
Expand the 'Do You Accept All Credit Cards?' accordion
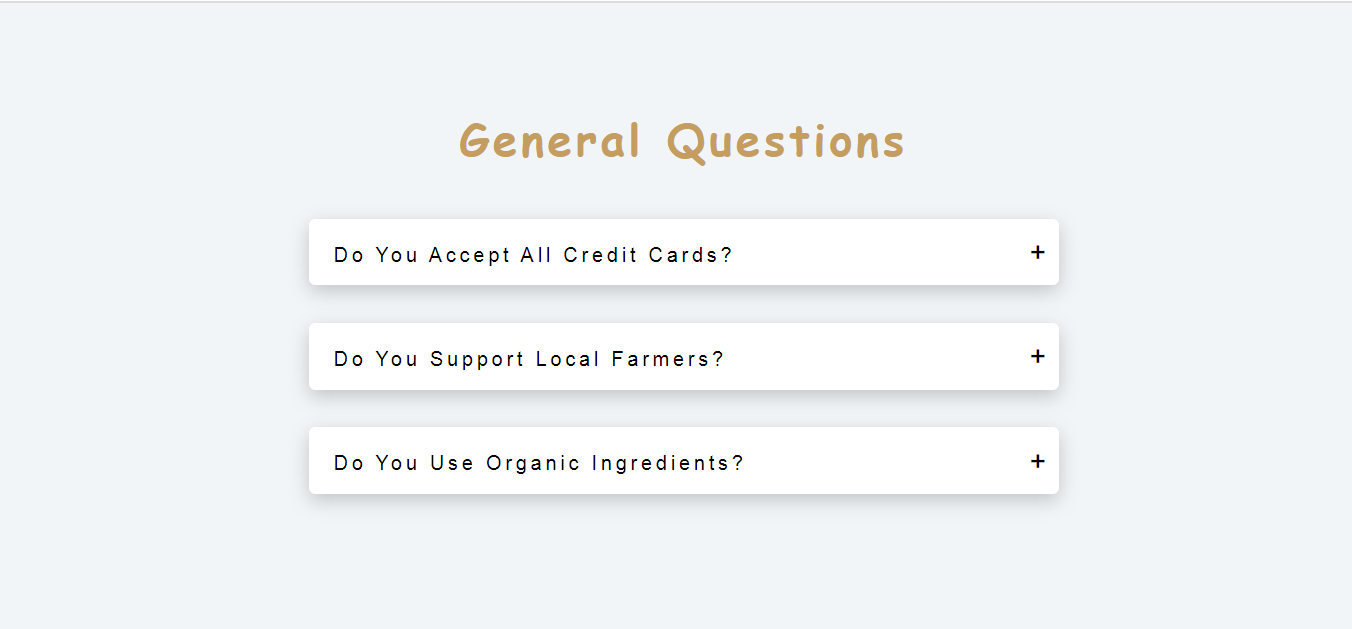684,252
